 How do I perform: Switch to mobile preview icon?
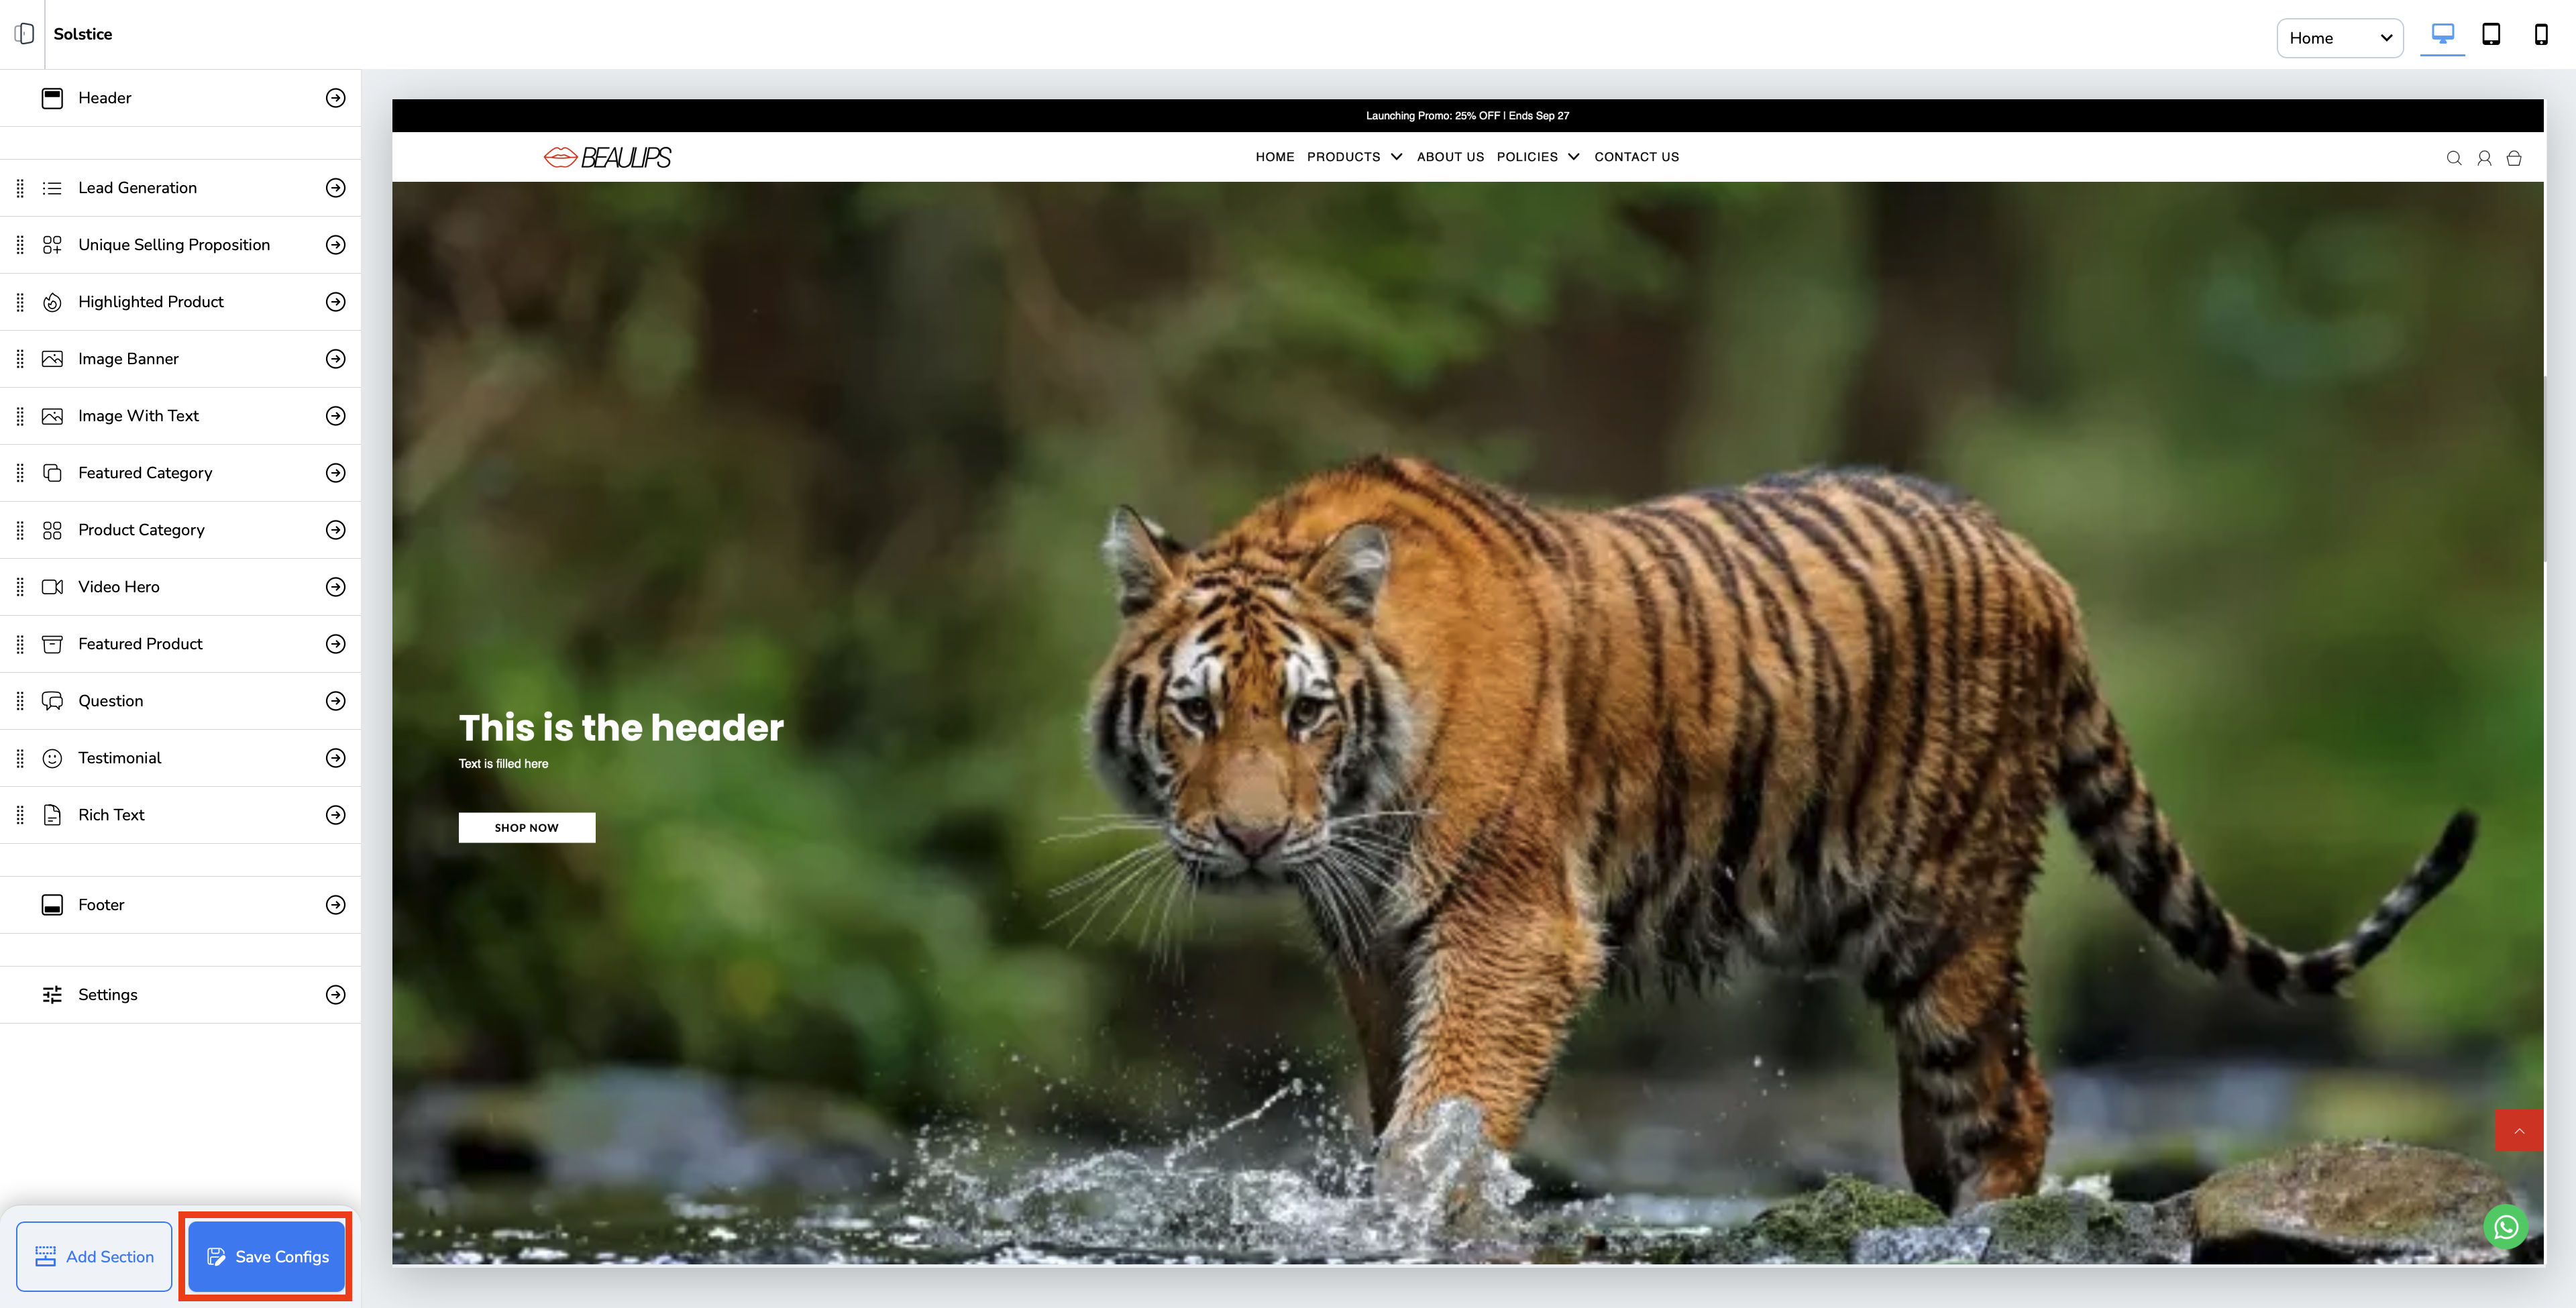pos(2540,35)
